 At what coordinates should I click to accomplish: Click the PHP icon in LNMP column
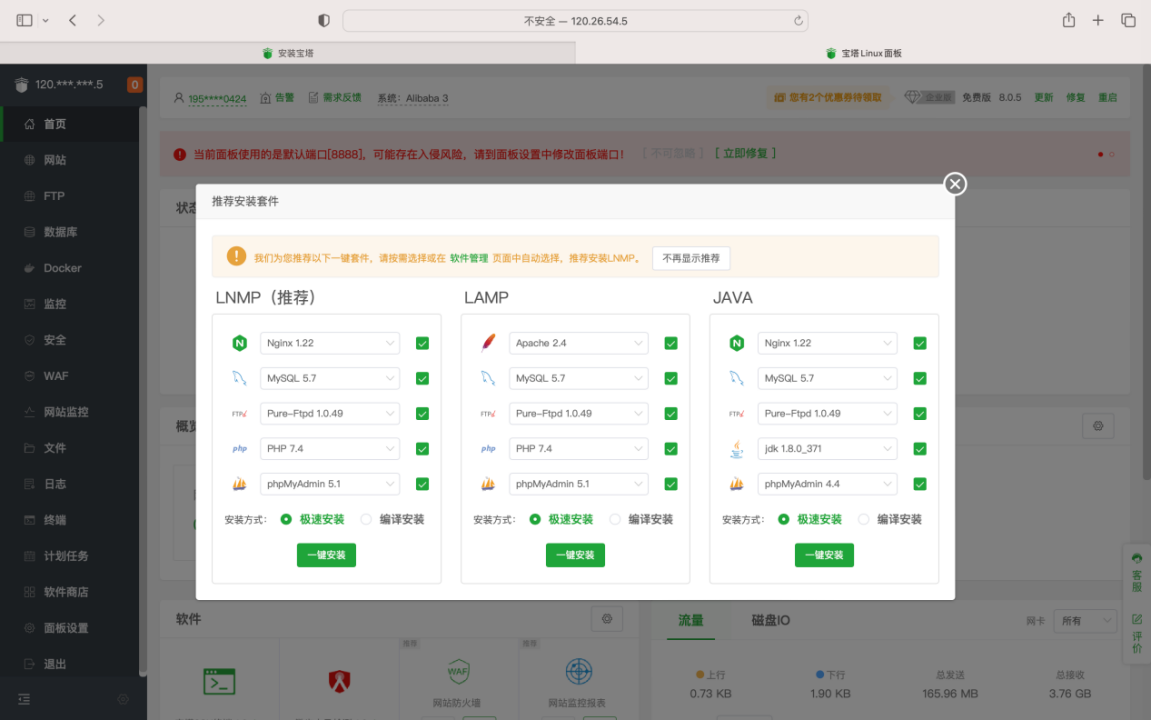(x=239, y=448)
